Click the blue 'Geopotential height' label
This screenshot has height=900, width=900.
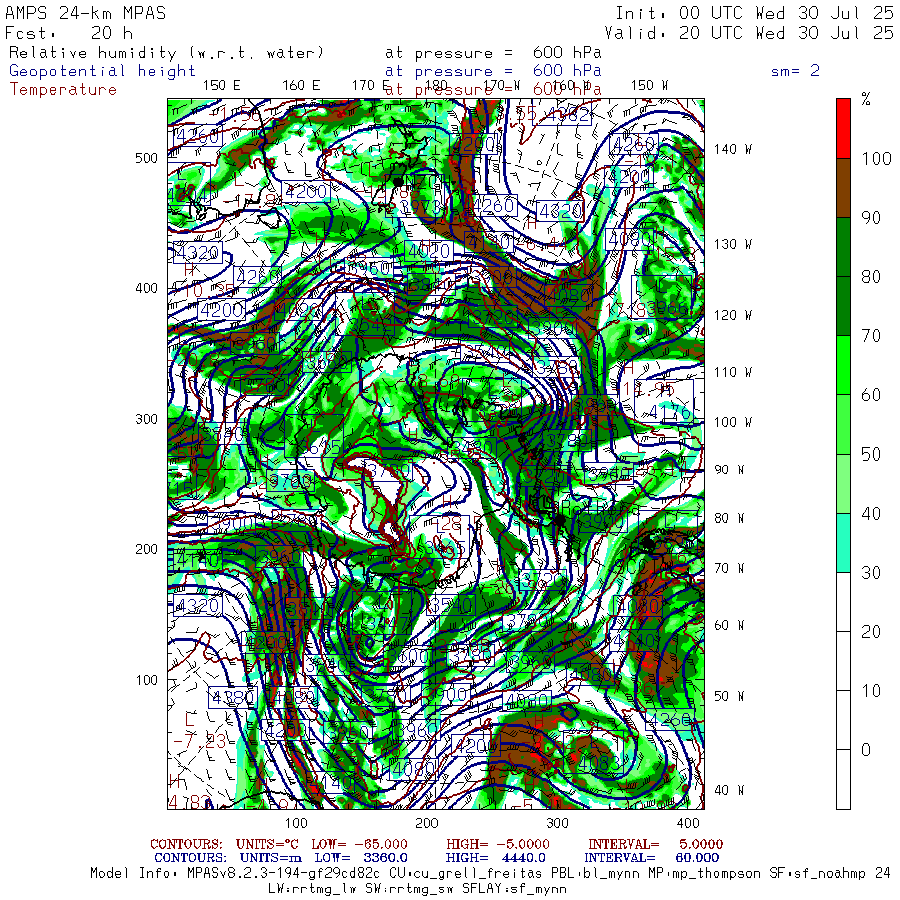point(102,71)
